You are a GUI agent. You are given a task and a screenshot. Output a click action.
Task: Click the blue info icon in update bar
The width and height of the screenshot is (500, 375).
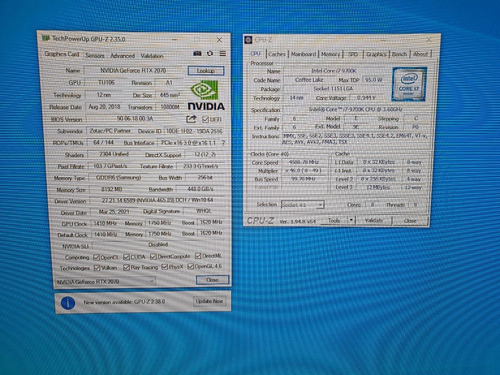coord(68,303)
